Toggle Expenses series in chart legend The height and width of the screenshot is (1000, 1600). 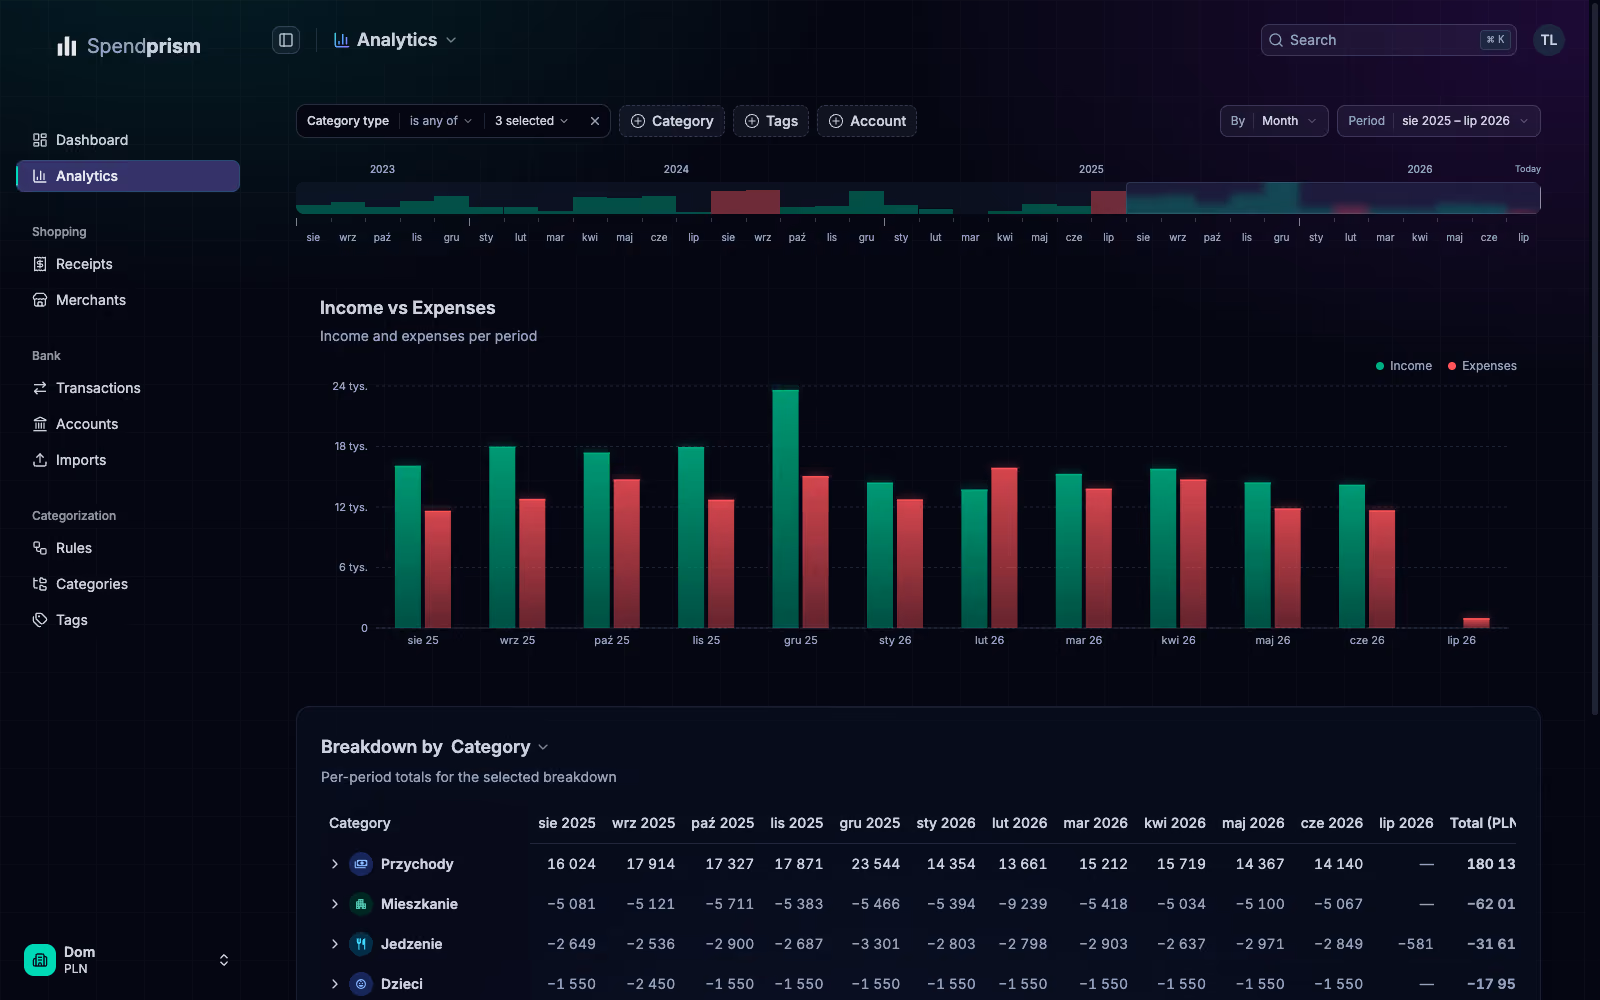1482,366
